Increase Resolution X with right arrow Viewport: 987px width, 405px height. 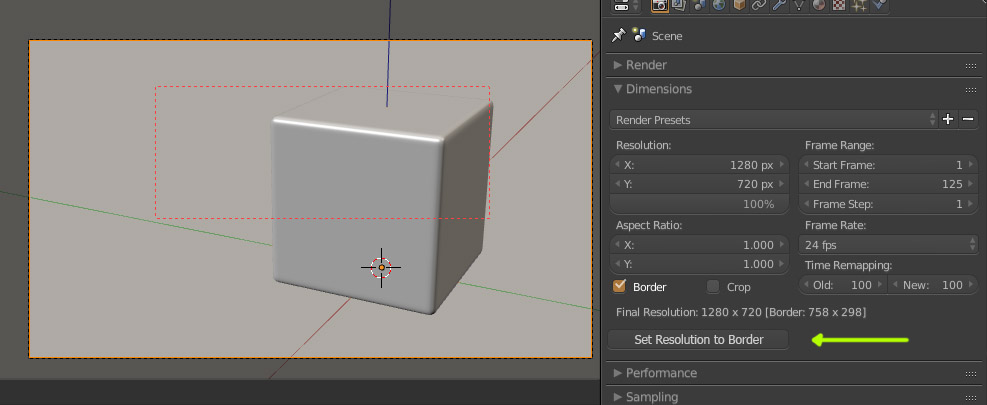pyautogui.click(x=782, y=165)
